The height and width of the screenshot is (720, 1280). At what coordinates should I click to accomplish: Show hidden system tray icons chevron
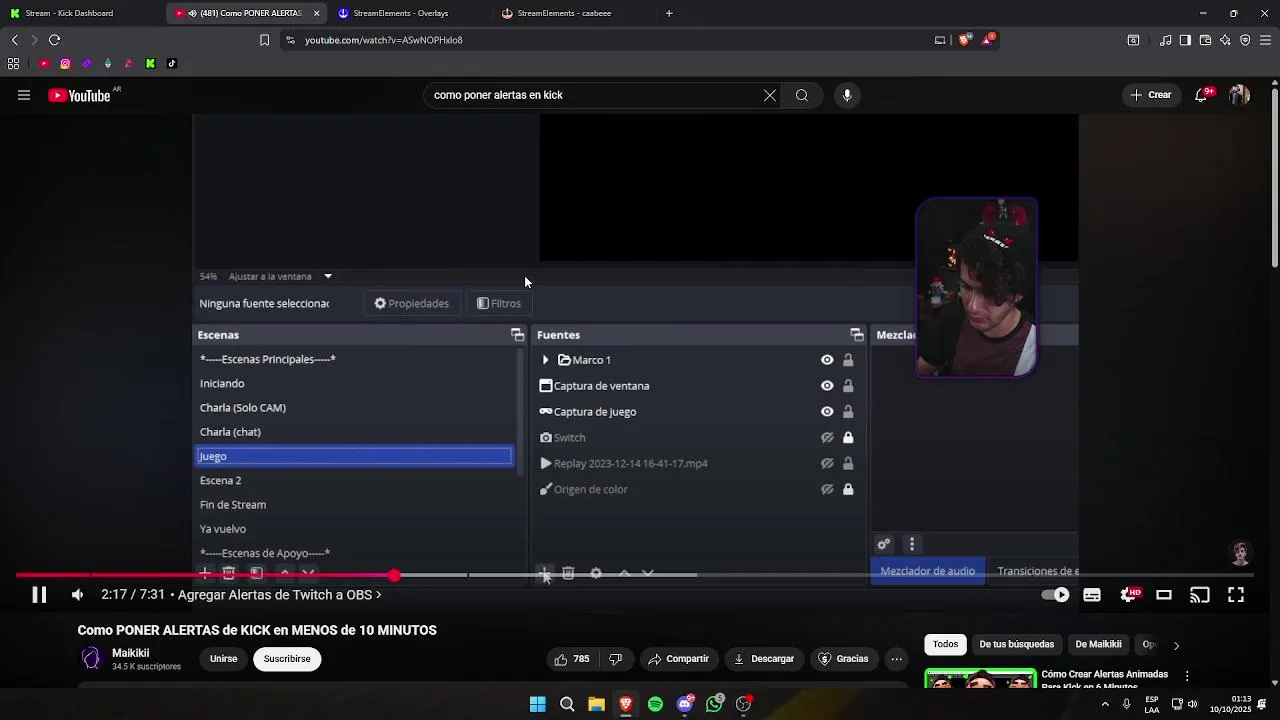pyautogui.click(x=1105, y=704)
